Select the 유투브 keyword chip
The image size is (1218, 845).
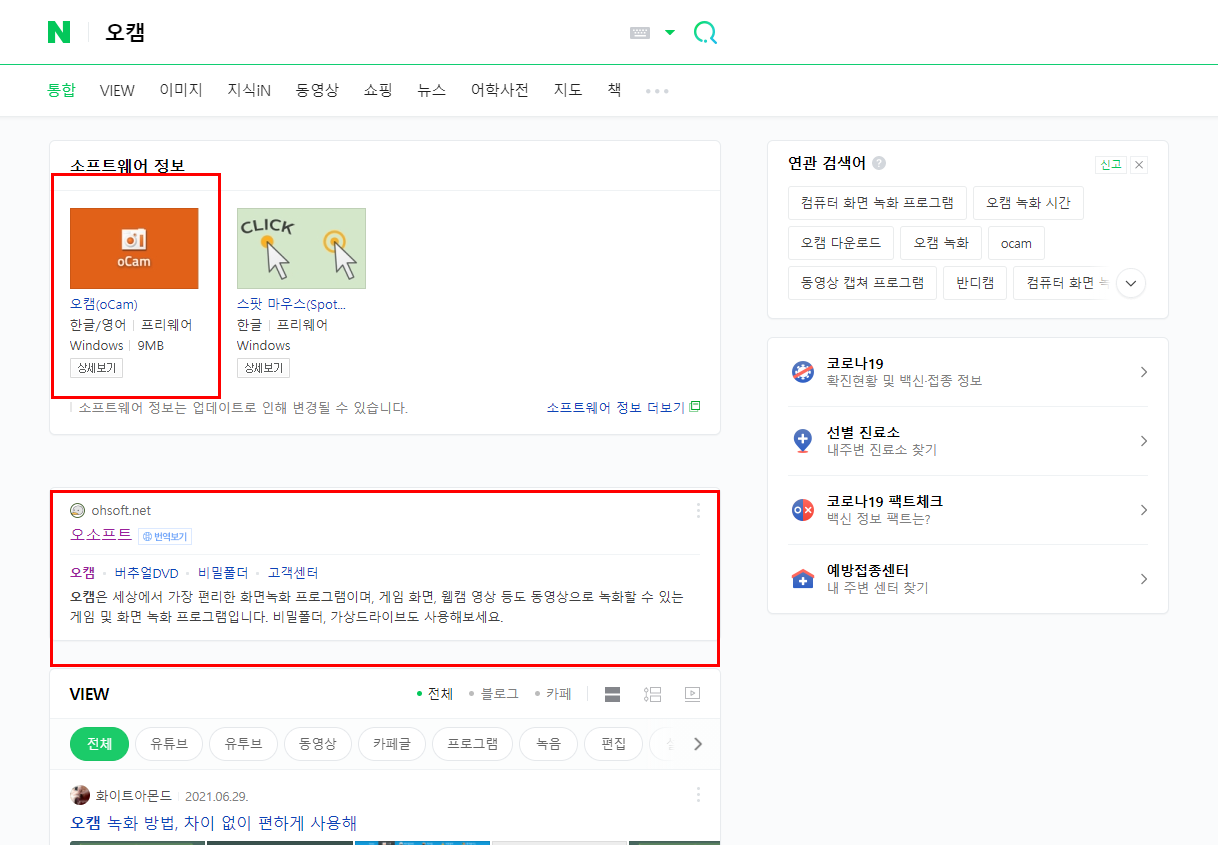pyautogui.click(x=244, y=744)
